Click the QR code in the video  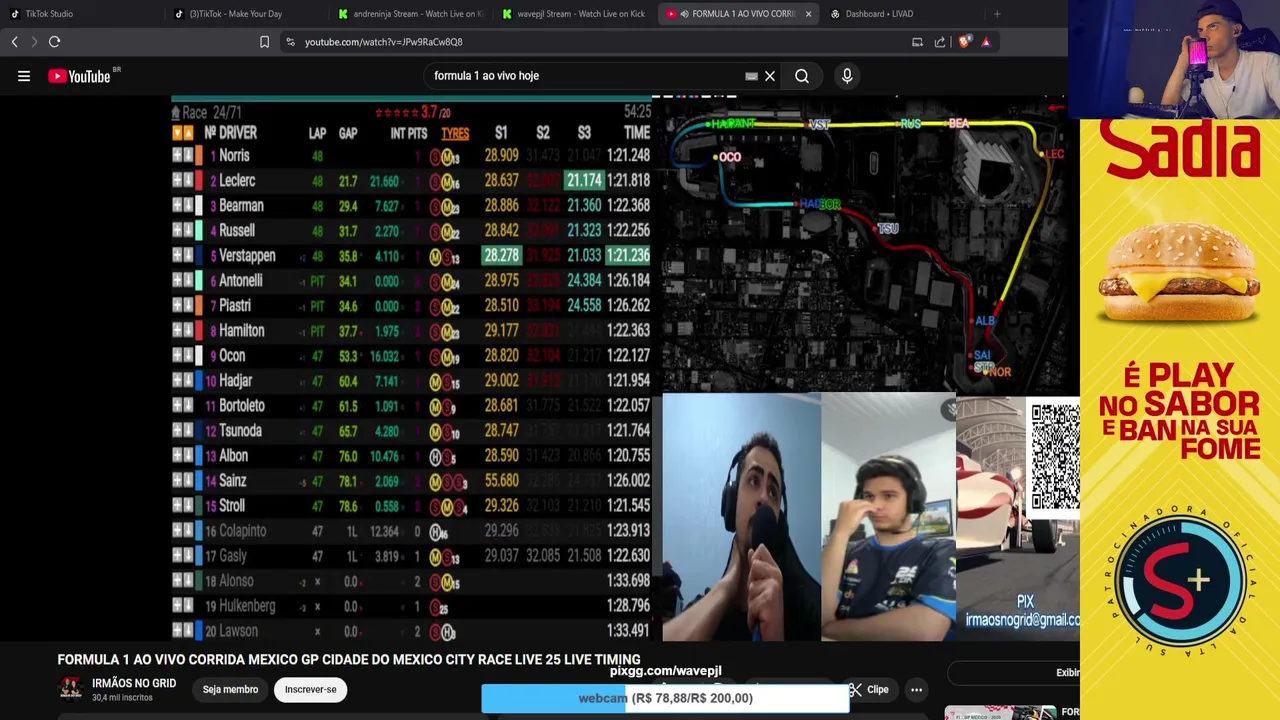click(1054, 457)
